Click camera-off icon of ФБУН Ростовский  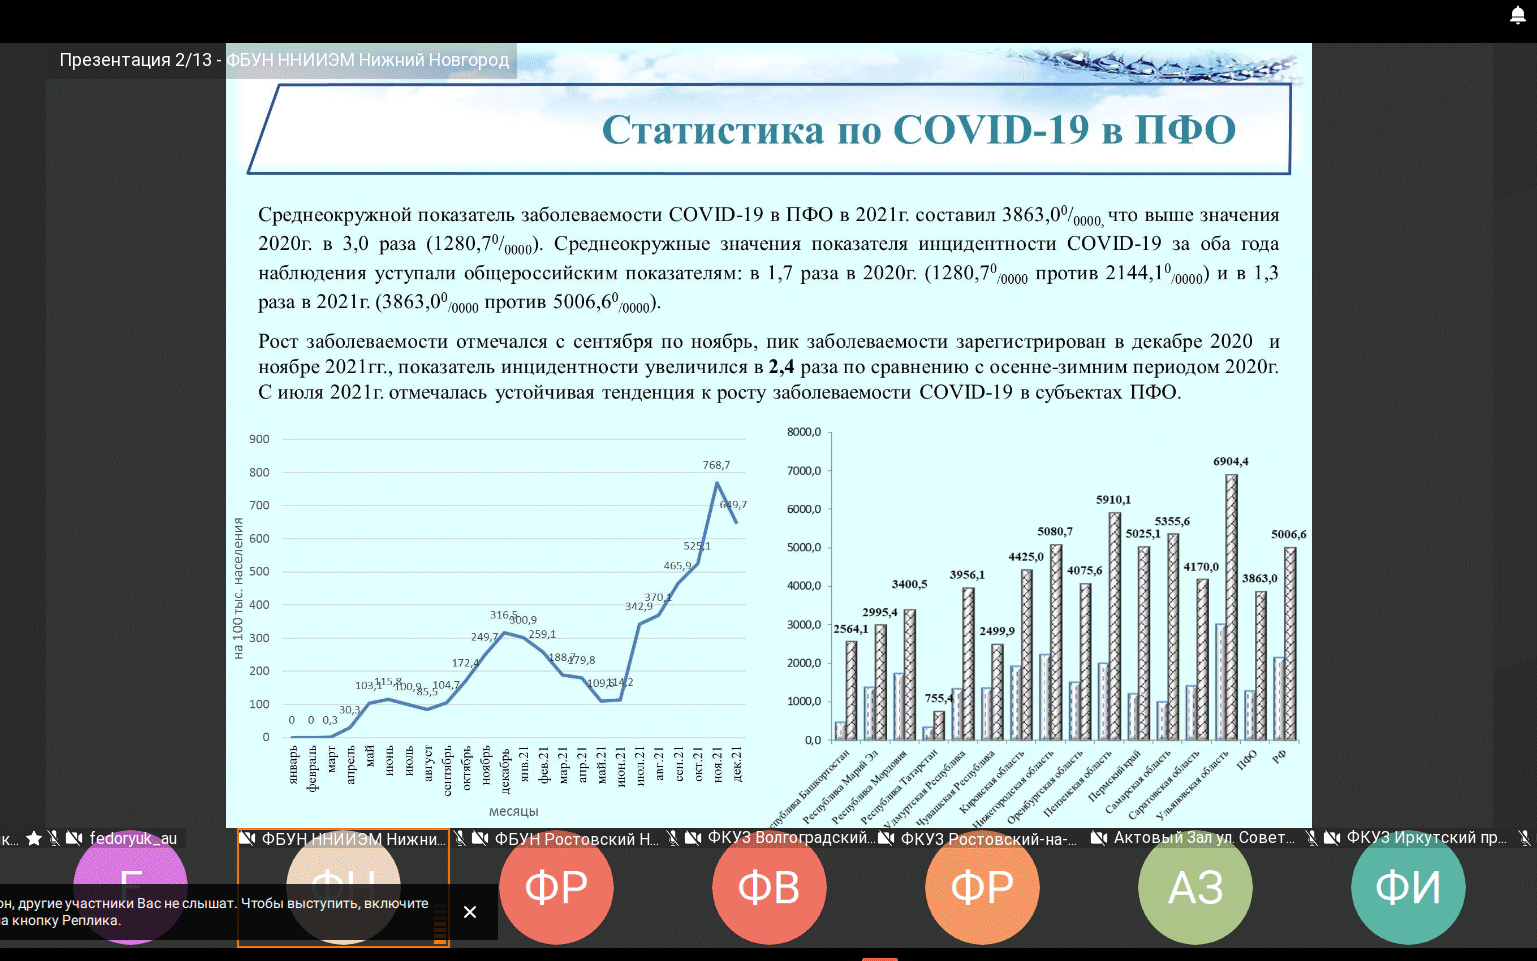(480, 838)
